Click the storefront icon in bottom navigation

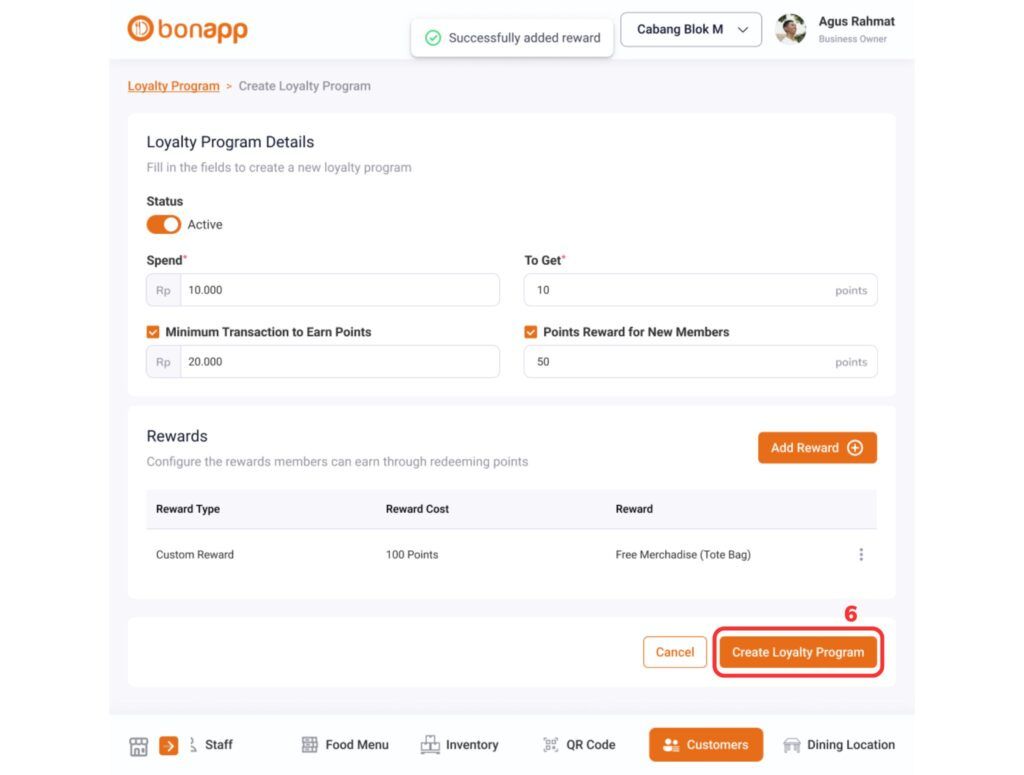tap(139, 744)
